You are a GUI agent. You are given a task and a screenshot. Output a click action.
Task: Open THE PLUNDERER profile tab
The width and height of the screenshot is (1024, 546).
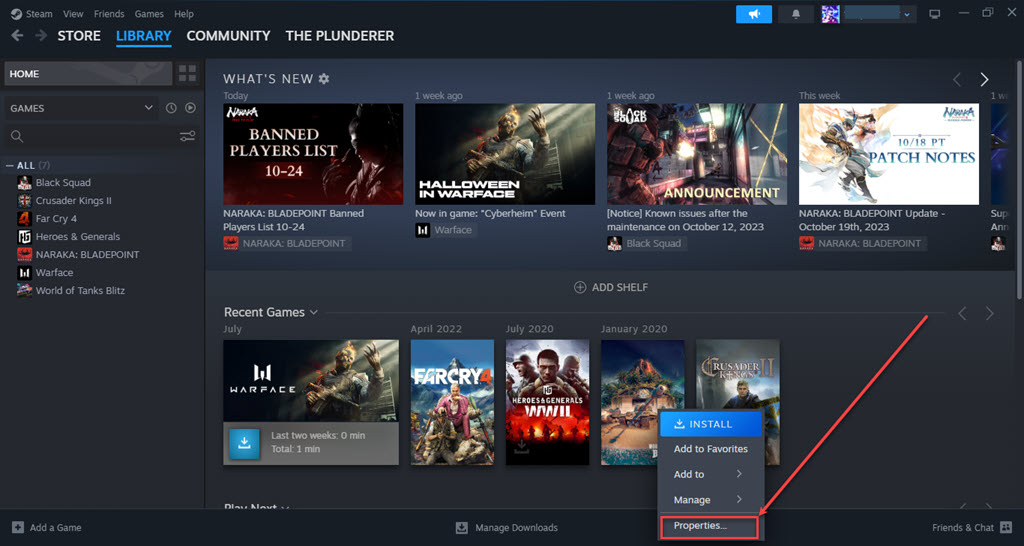point(340,36)
